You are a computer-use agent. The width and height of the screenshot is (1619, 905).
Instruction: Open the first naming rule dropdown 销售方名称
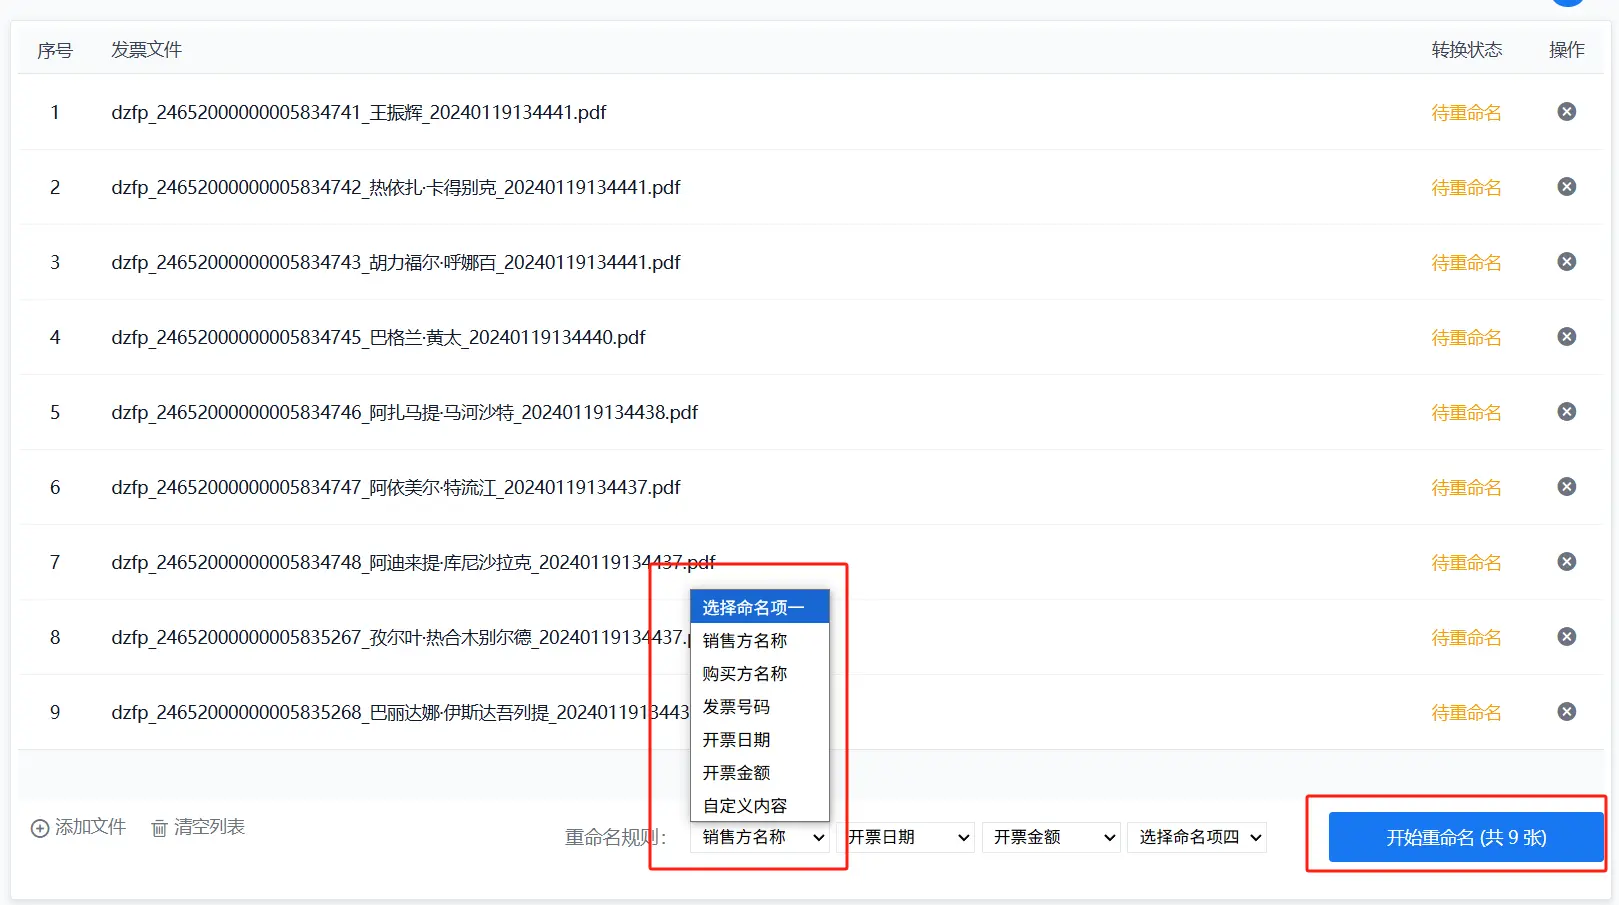759,837
